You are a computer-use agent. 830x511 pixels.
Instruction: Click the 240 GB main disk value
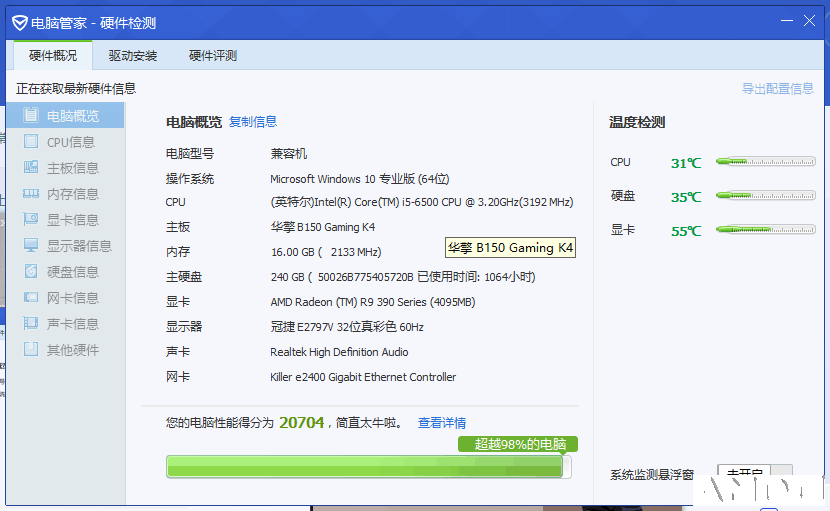(x=403, y=277)
